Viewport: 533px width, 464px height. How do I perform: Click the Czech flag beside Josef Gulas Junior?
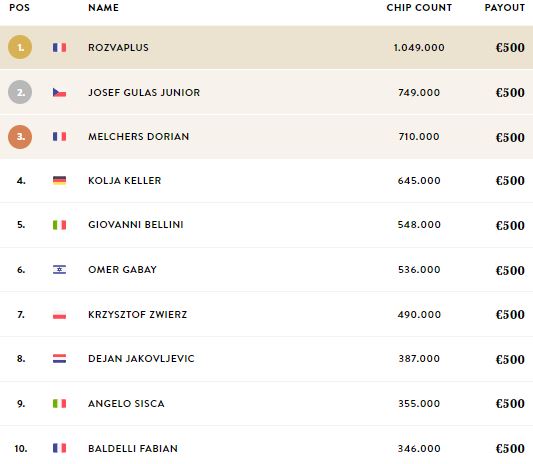[x=59, y=92]
